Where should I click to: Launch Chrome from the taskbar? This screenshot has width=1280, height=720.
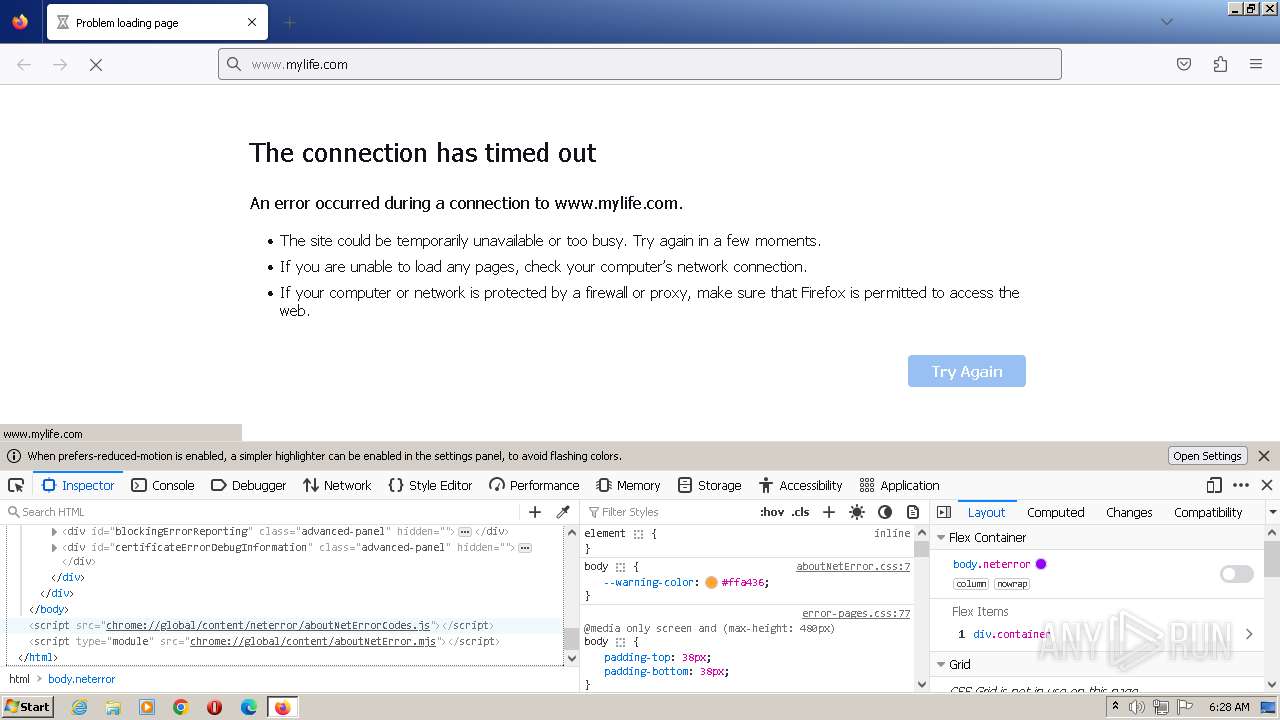(x=181, y=707)
